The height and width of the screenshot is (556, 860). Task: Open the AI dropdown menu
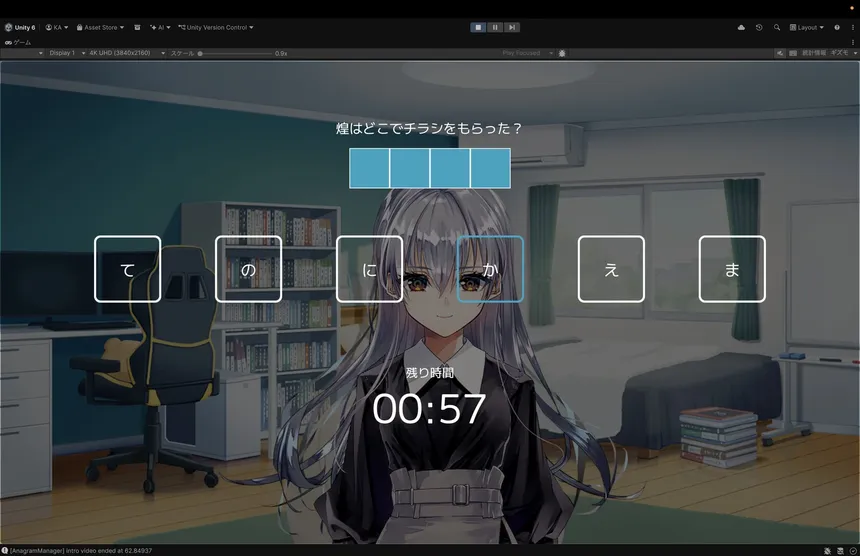point(160,27)
